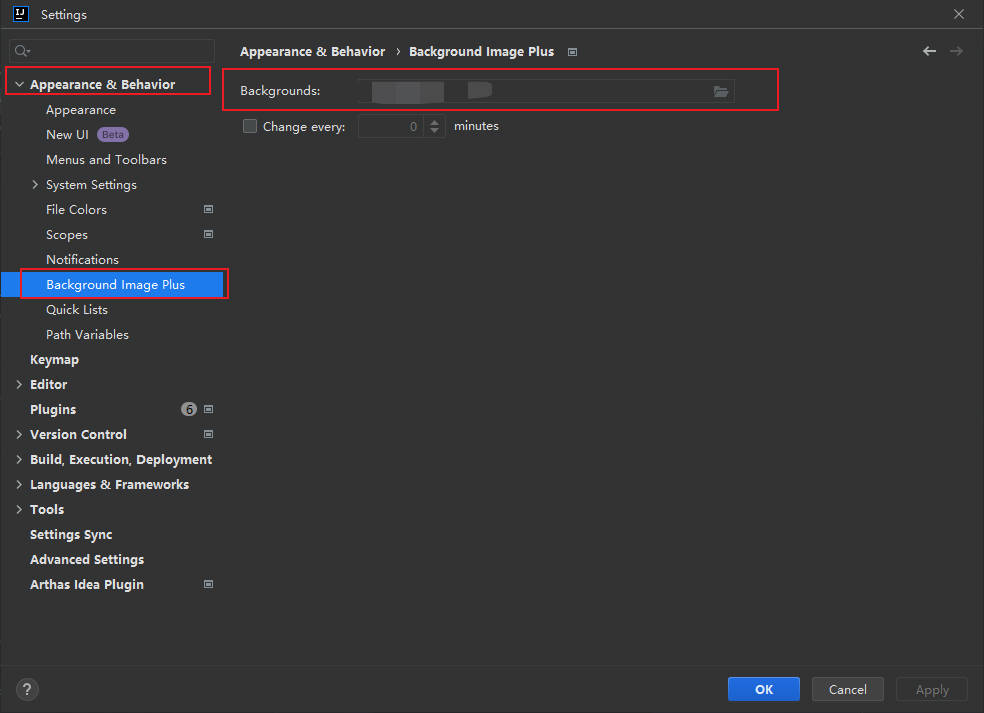Viewport: 984px width, 713px height.
Task: Click the forward navigation arrow
Action: pyautogui.click(x=956, y=51)
